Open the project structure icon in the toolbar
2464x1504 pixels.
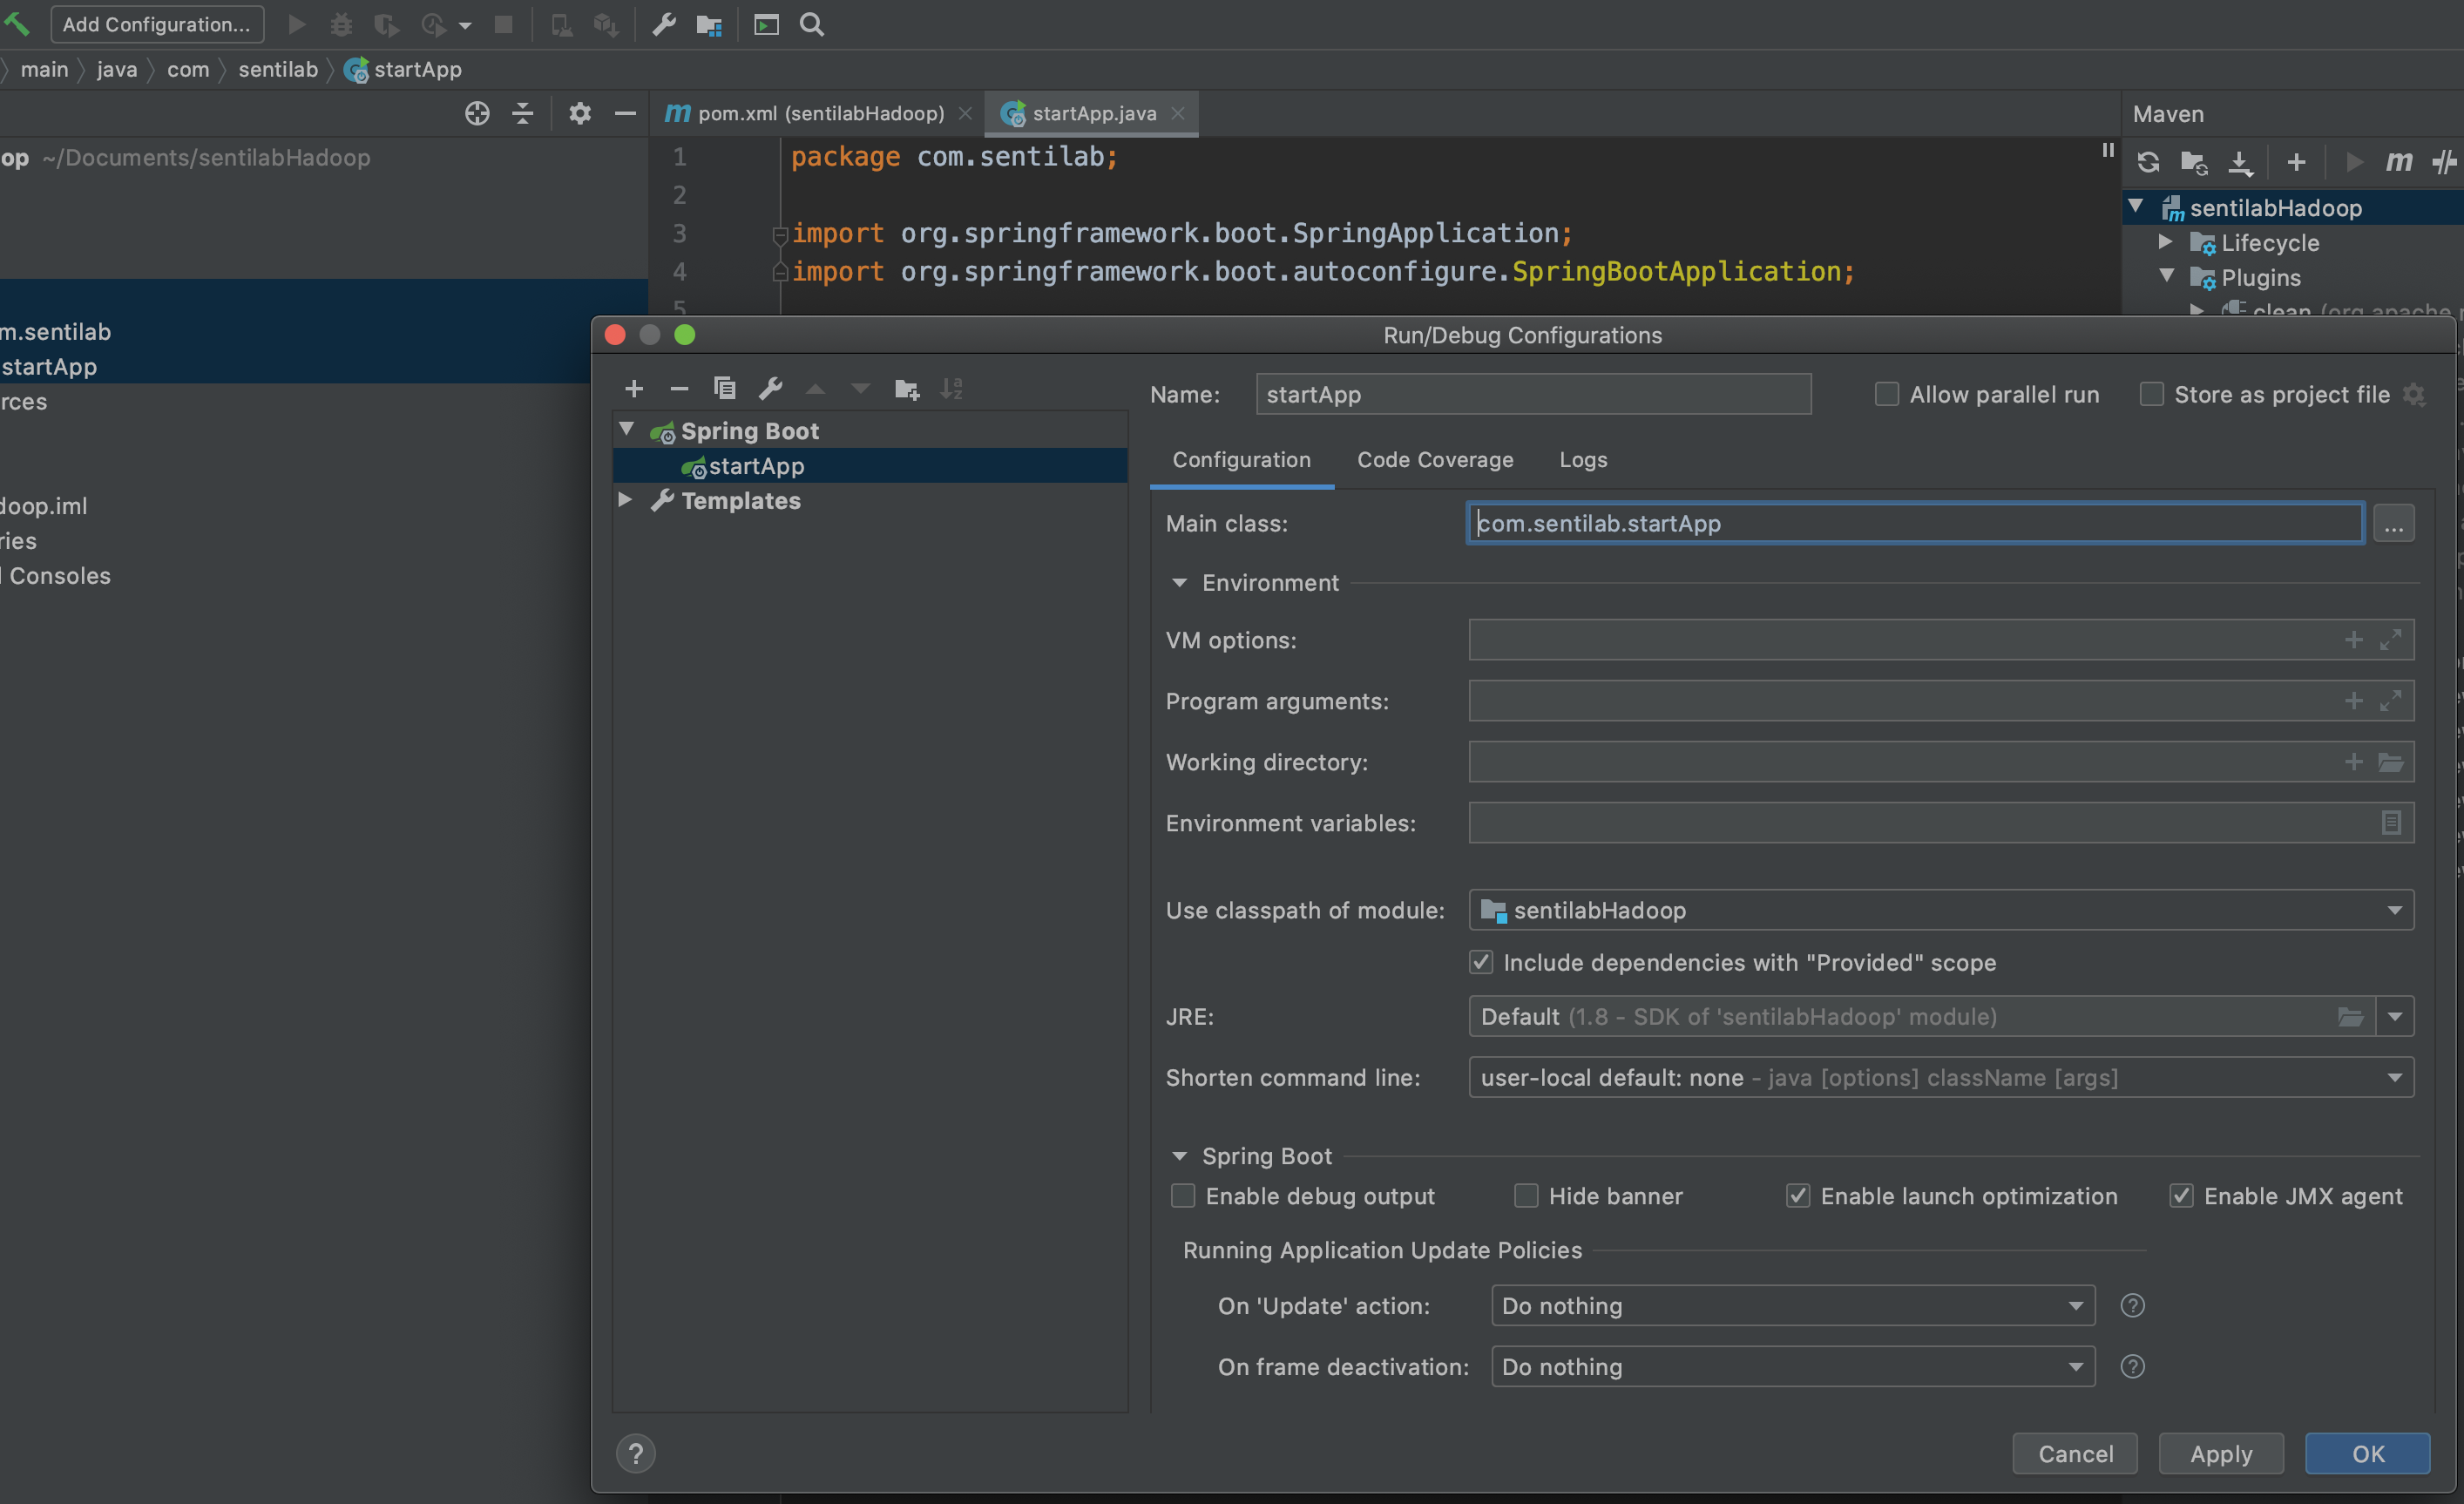709,25
